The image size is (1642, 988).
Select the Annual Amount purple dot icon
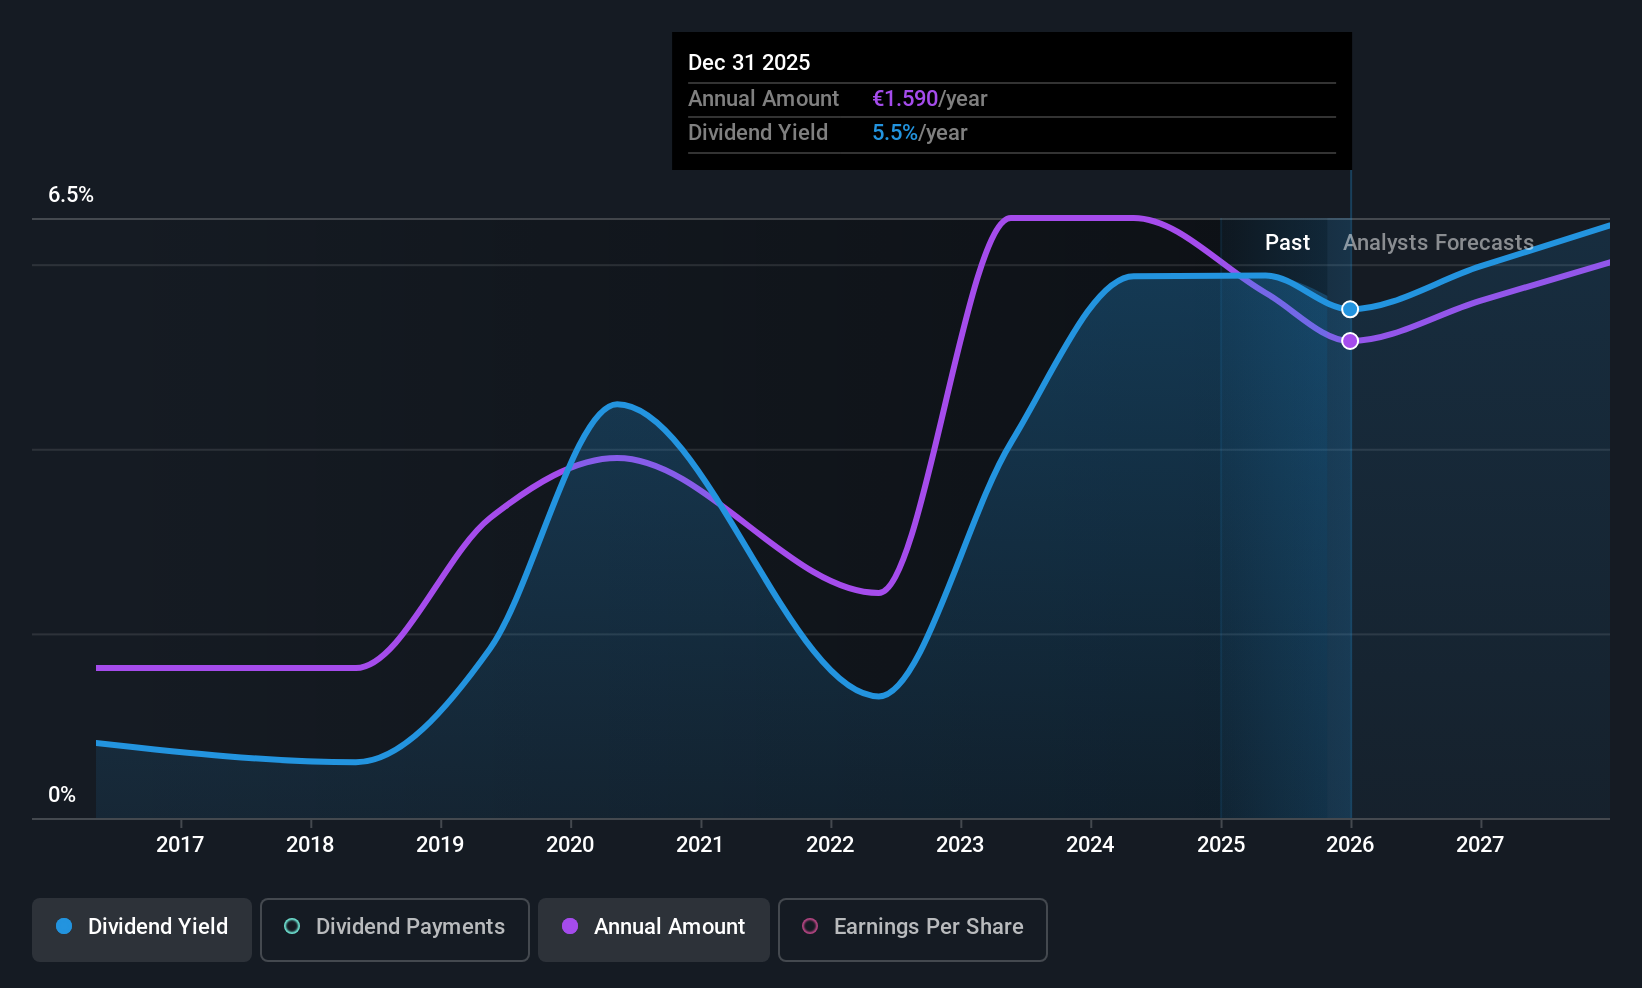point(569,927)
